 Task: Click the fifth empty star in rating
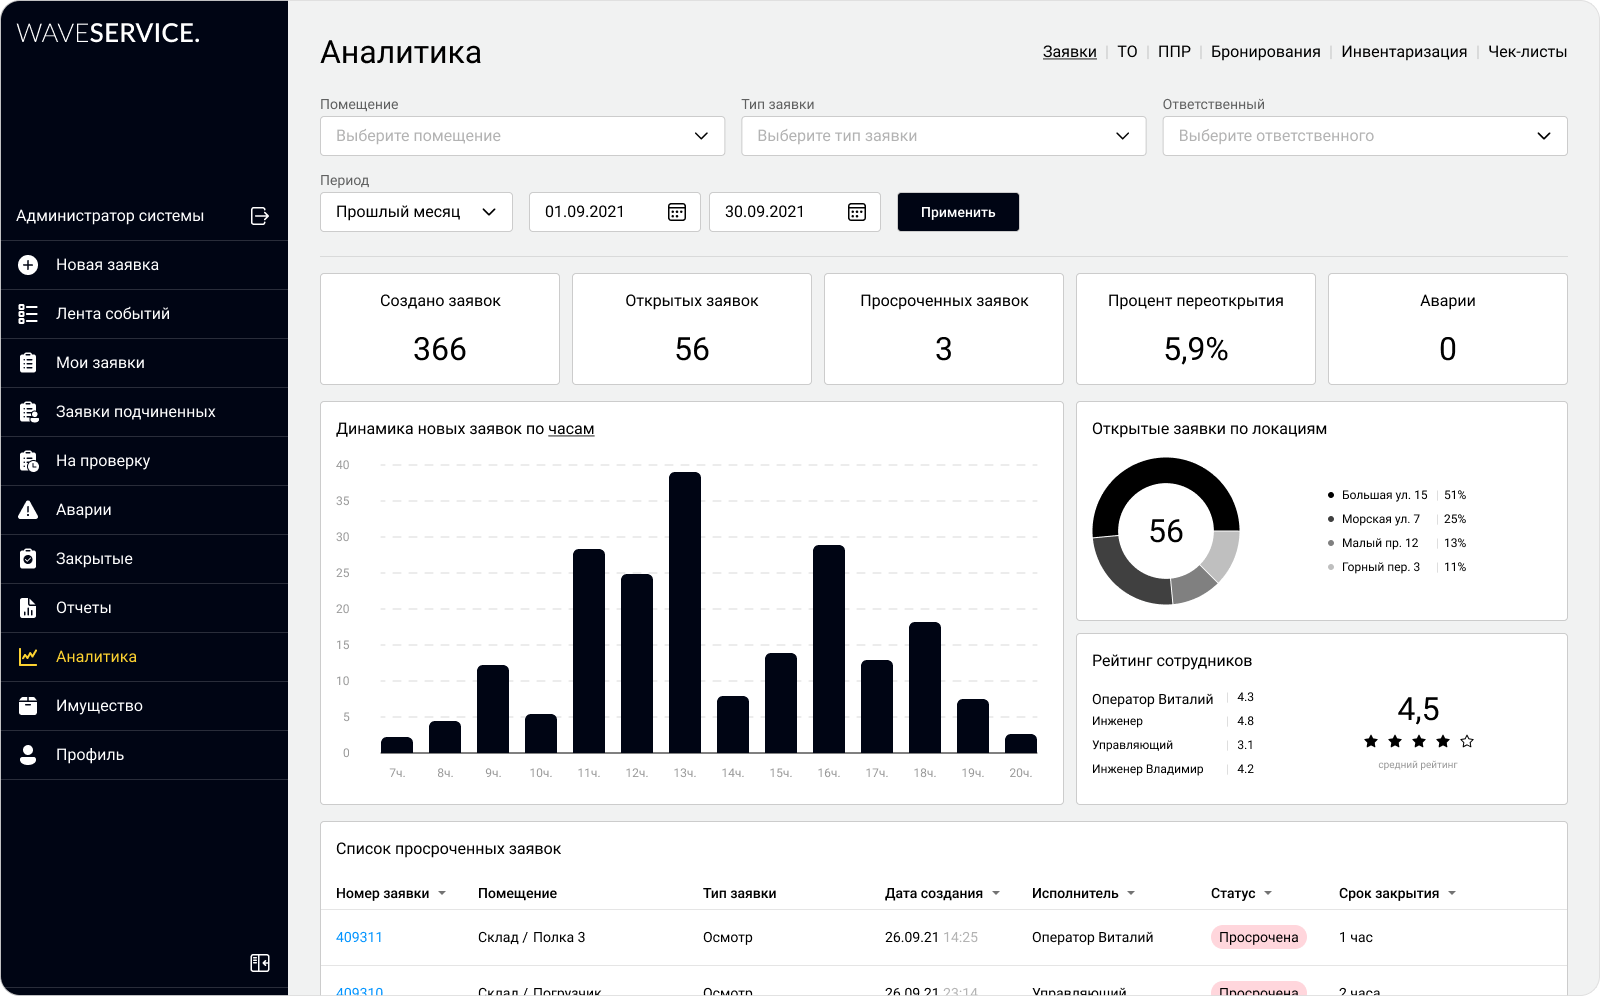[1467, 741]
